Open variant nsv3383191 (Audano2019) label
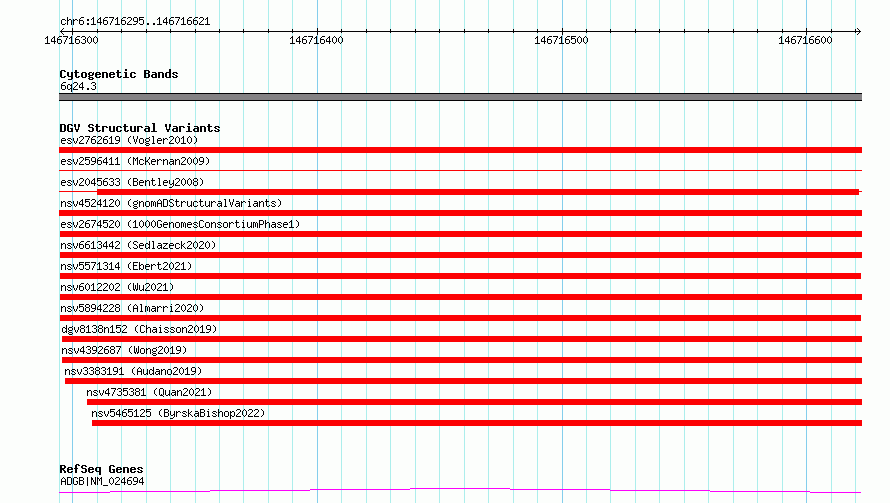 click(133, 371)
